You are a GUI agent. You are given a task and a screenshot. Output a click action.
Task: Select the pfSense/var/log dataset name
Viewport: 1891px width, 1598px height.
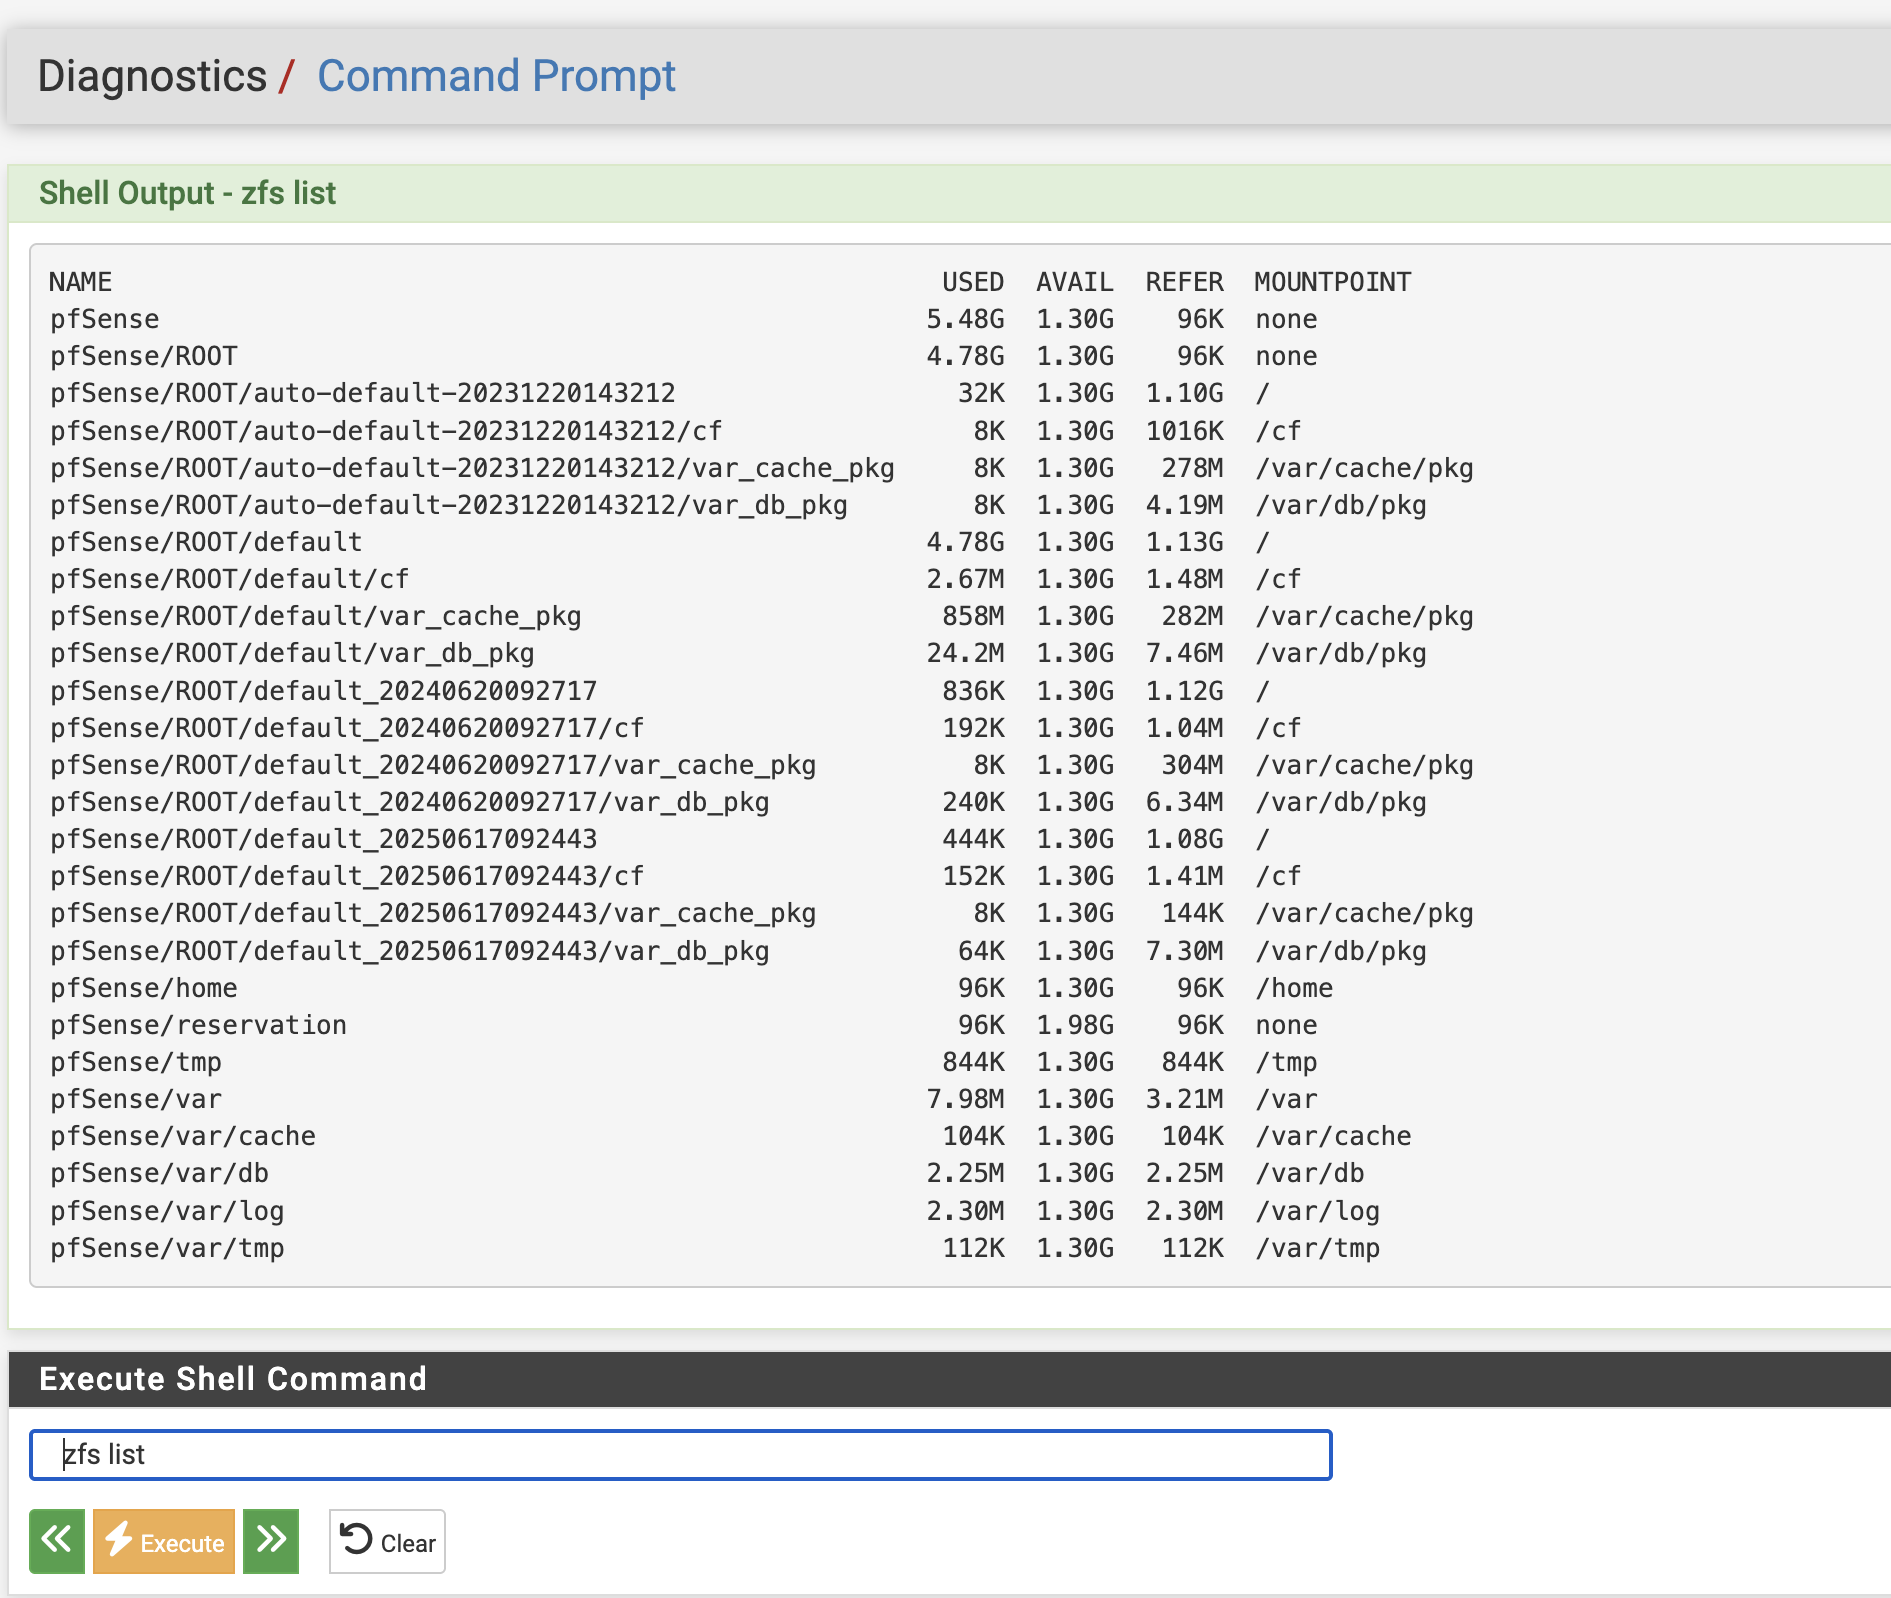click(167, 1211)
